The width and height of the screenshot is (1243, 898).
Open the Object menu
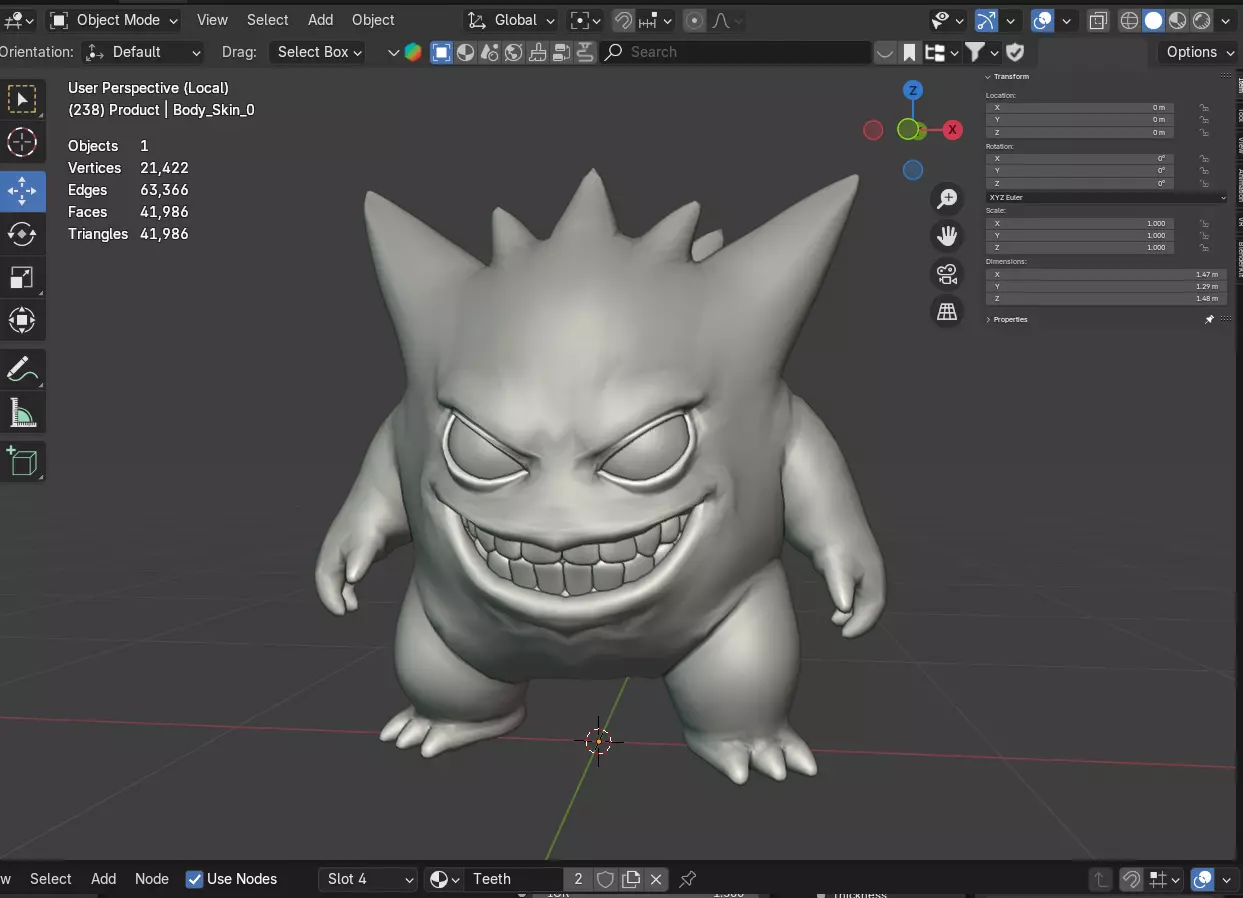pos(373,20)
